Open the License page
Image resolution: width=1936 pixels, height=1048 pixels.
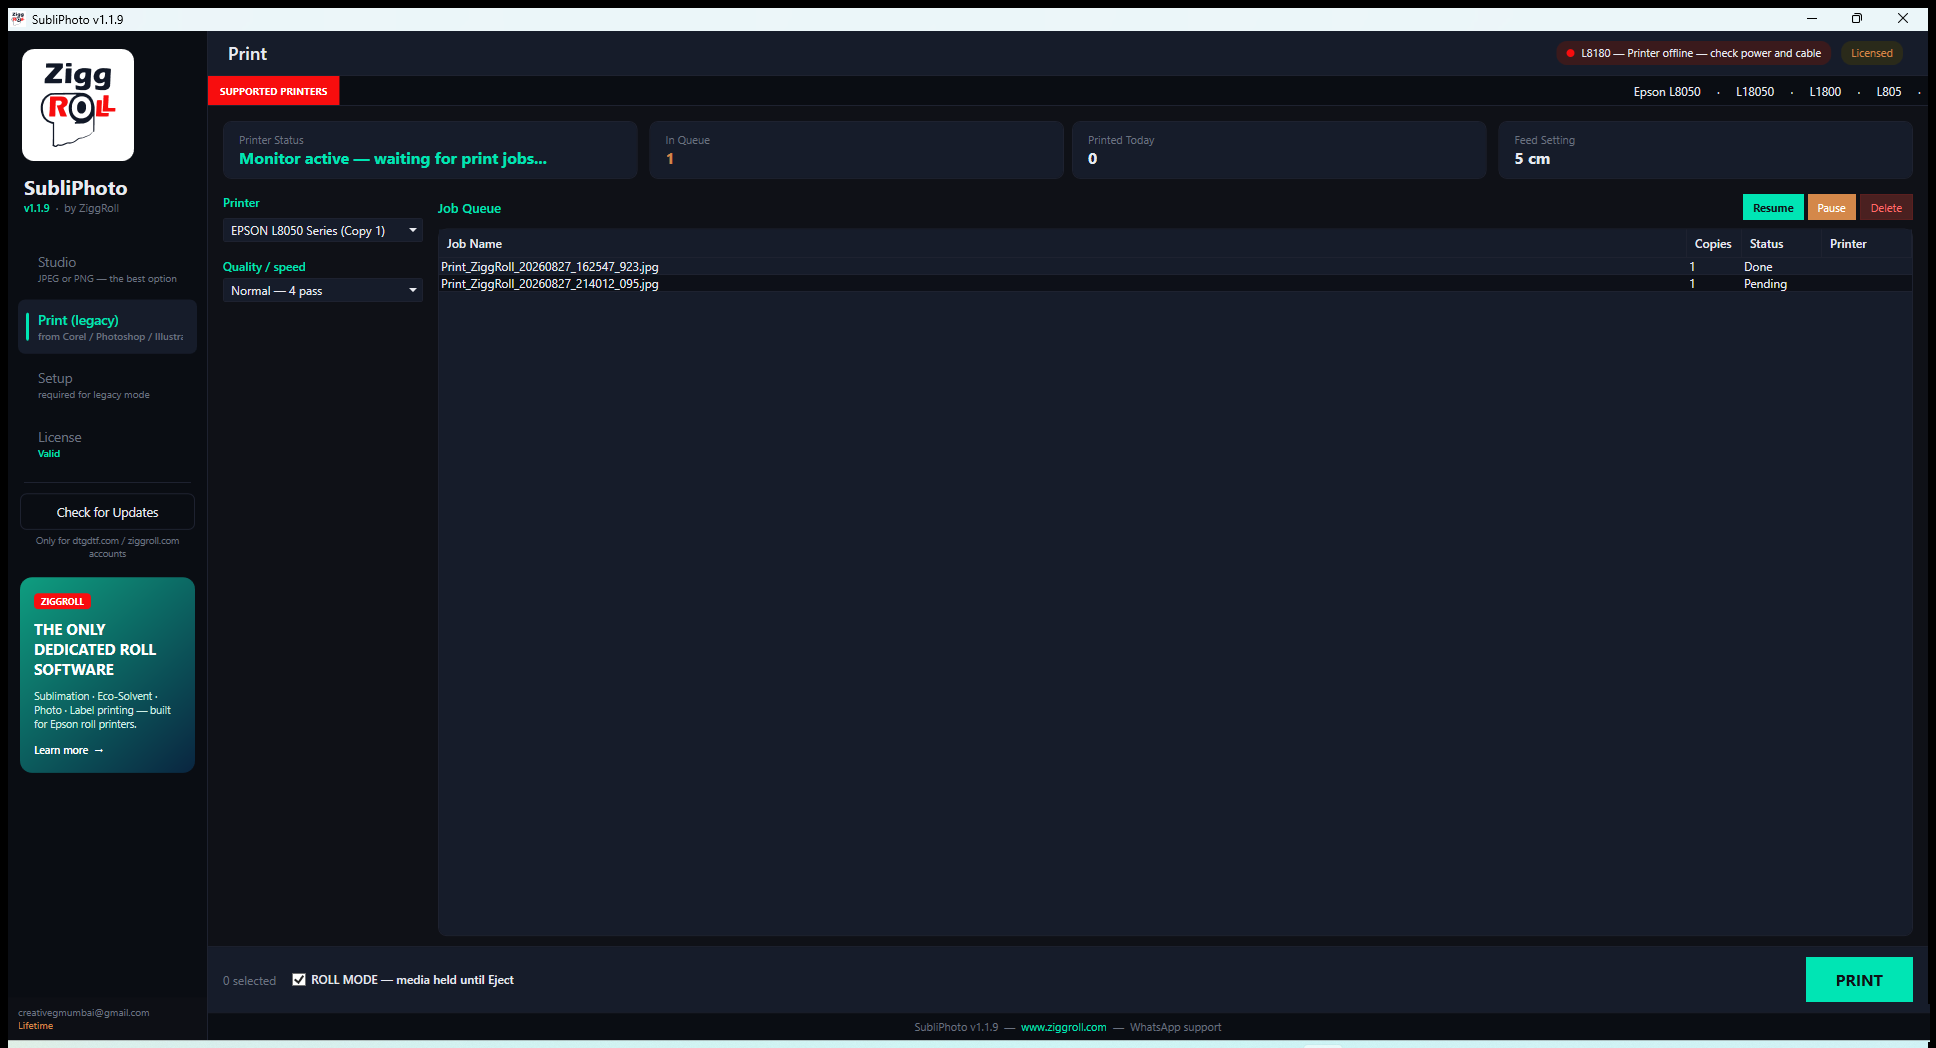click(x=107, y=444)
